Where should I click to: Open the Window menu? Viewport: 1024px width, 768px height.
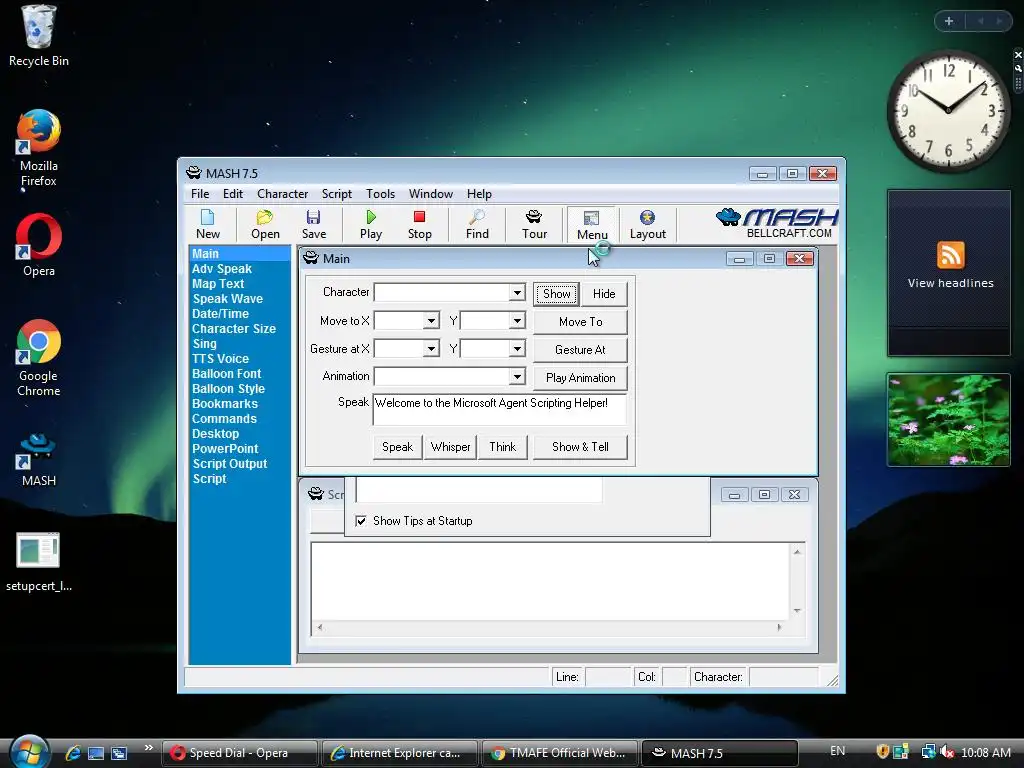pyautogui.click(x=430, y=194)
